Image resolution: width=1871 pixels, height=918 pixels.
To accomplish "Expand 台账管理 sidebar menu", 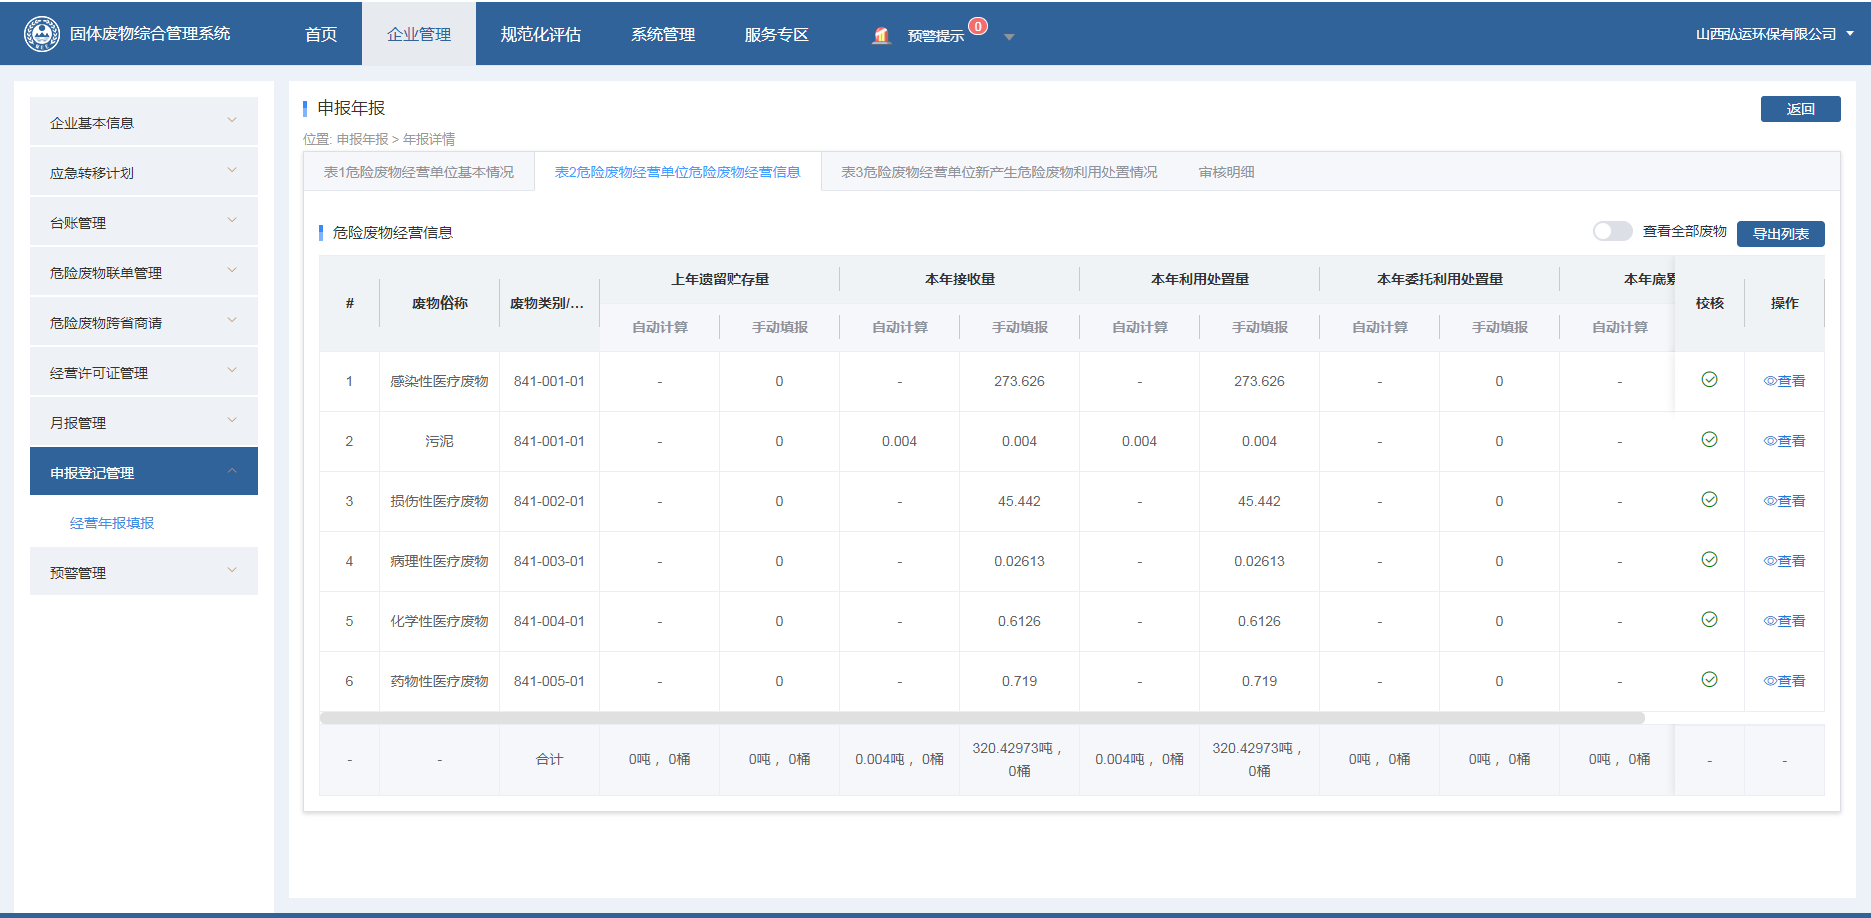I will click(x=144, y=222).
